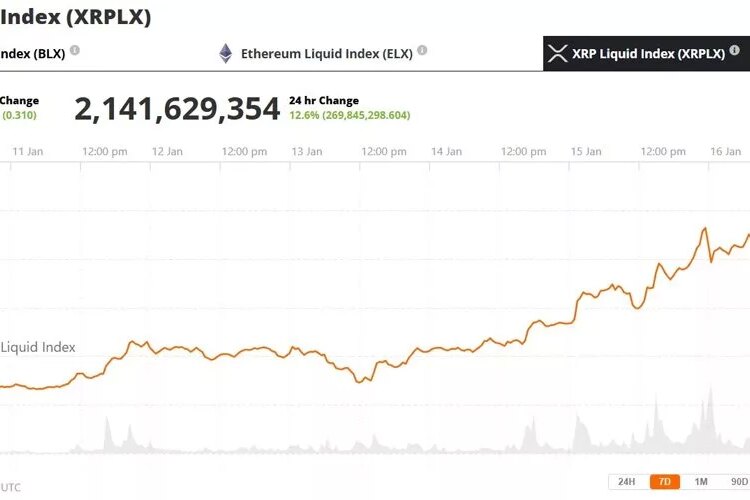Click info icon beside XRP Liquid Index
This screenshot has width=750, height=500.
(x=735, y=51)
